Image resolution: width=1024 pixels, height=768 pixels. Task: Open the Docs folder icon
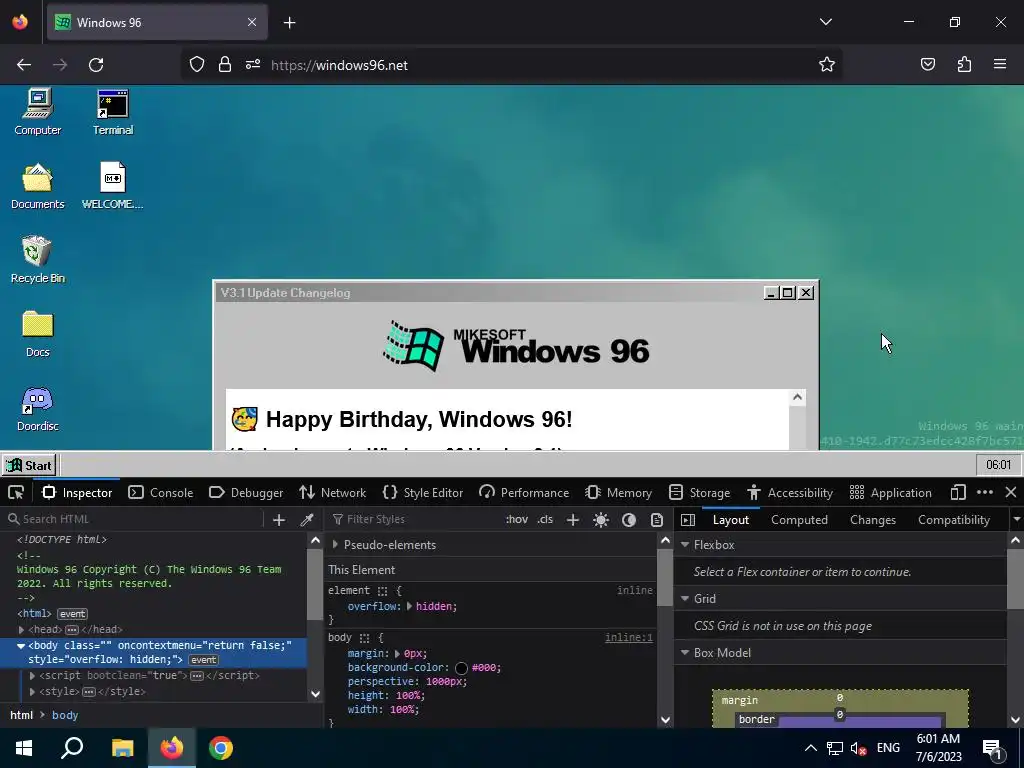(38, 334)
